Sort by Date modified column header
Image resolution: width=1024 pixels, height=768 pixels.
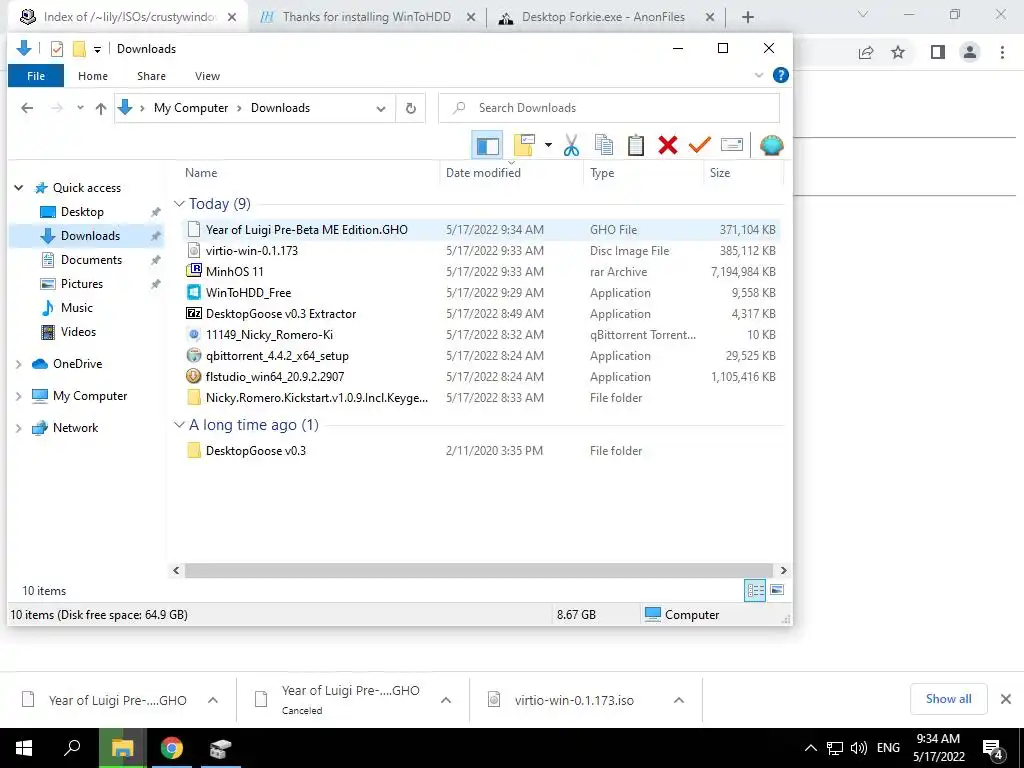point(483,173)
